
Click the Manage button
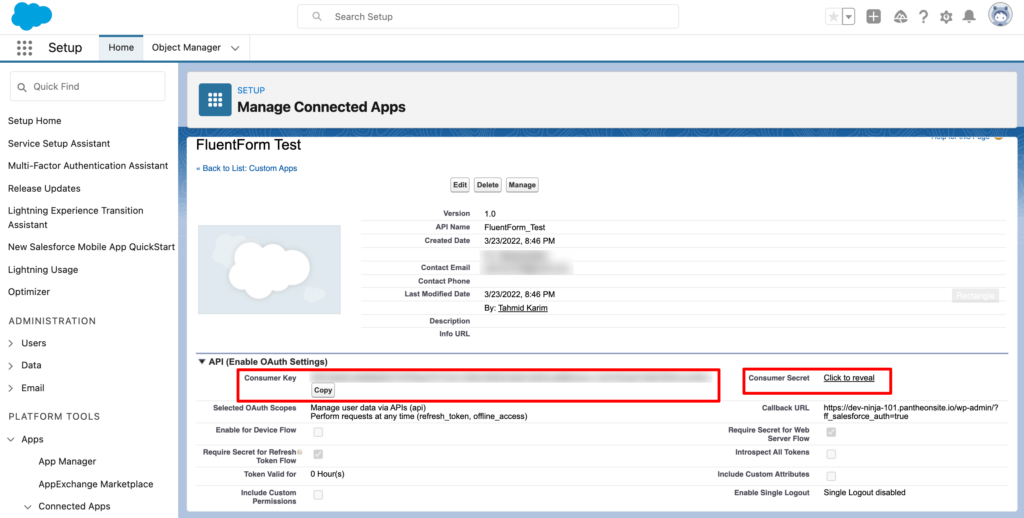coord(522,185)
